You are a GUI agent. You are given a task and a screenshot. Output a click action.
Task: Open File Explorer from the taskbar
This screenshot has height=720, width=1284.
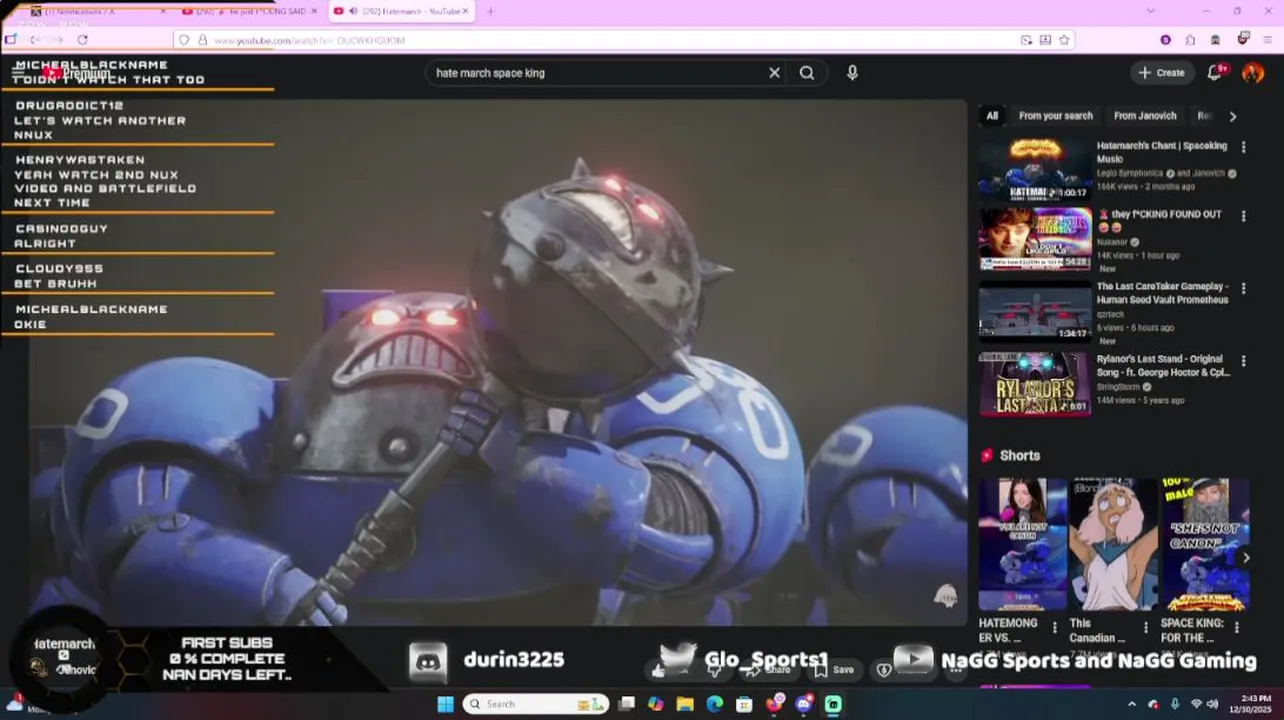pos(685,704)
